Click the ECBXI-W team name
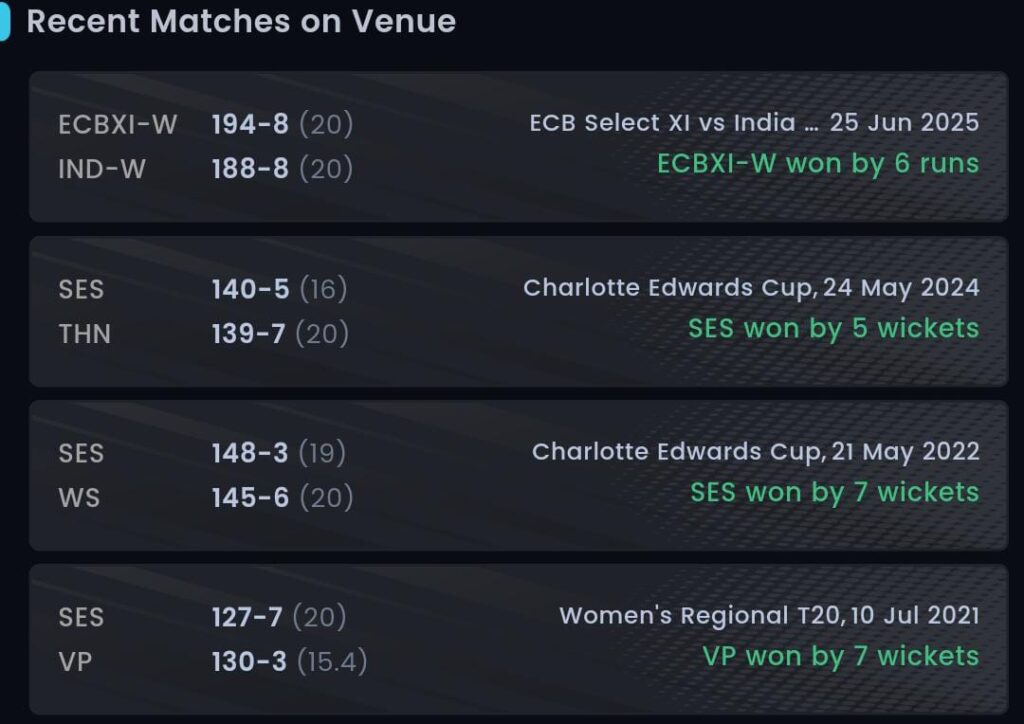Image resolution: width=1024 pixels, height=724 pixels. pyautogui.click(x=118, y=124)
